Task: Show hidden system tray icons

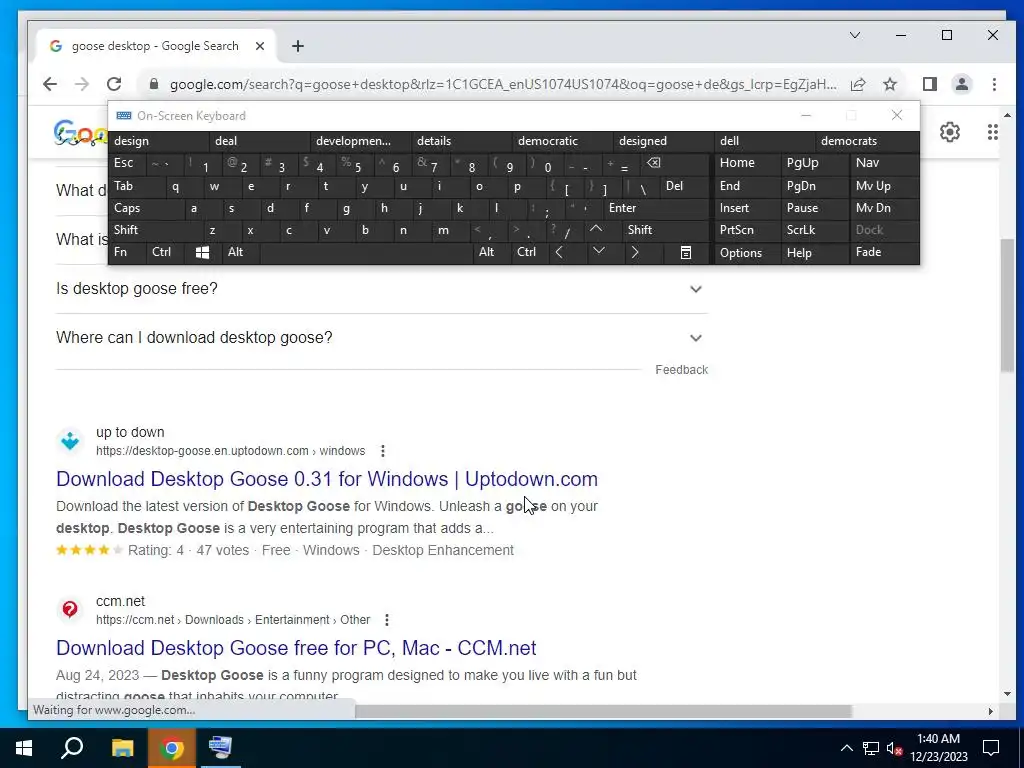Action: point(846,748)
